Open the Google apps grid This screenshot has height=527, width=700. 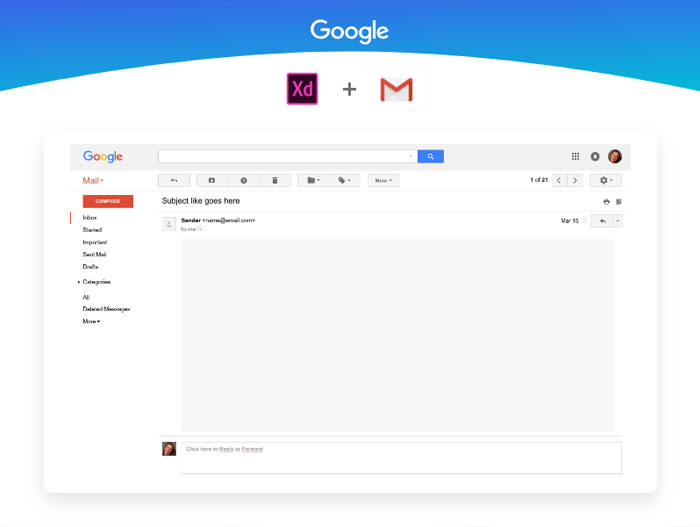click(x=575, y=156)
